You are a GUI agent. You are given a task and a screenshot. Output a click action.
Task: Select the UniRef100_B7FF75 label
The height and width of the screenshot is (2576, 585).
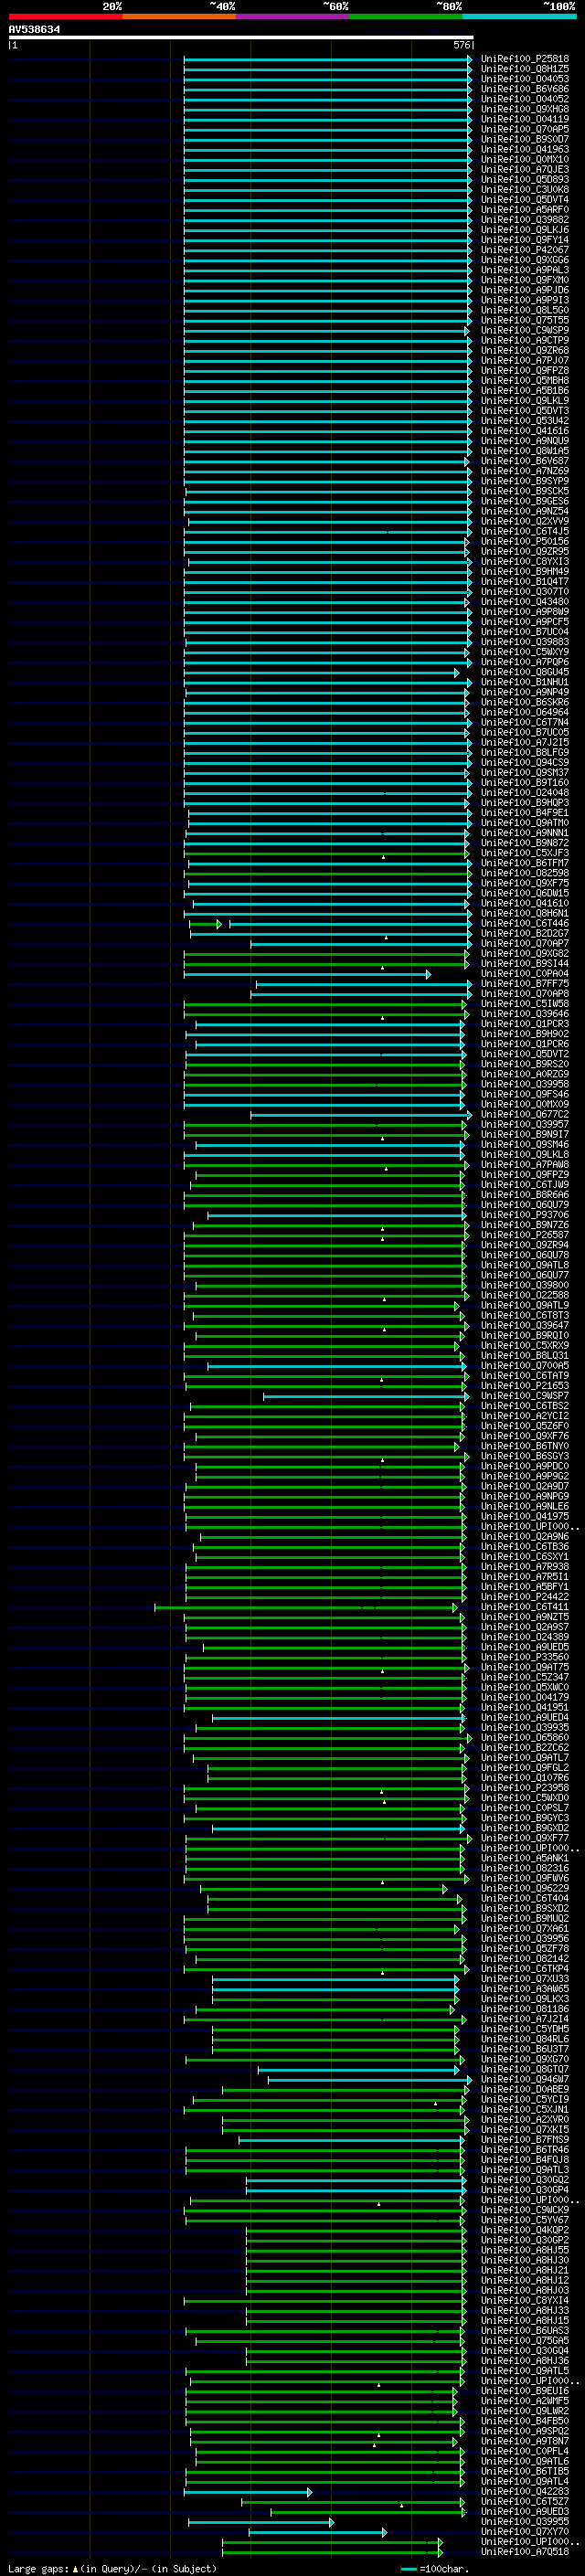point(525,984)
